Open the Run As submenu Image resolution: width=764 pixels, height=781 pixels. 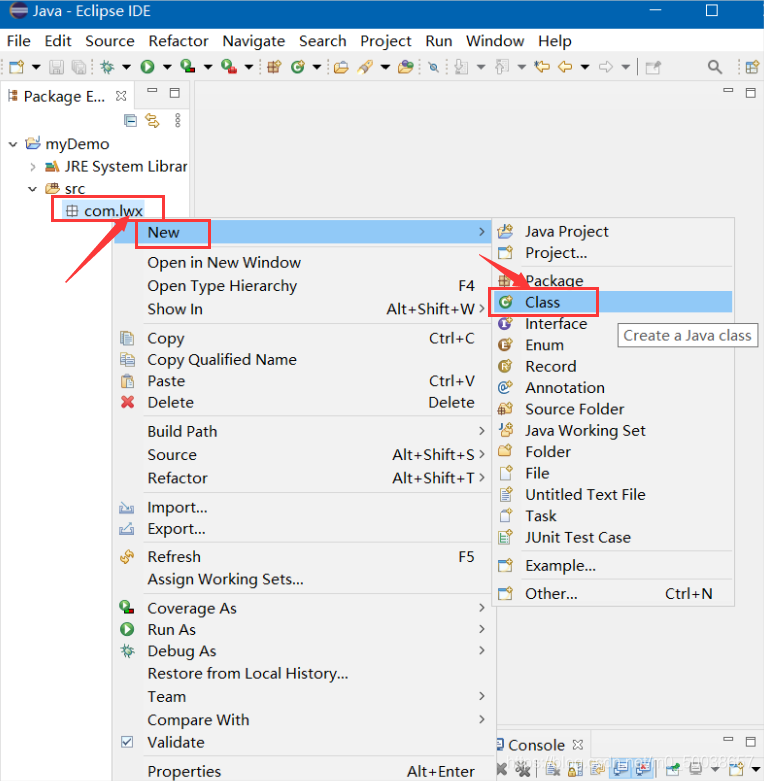pos(303,630)
